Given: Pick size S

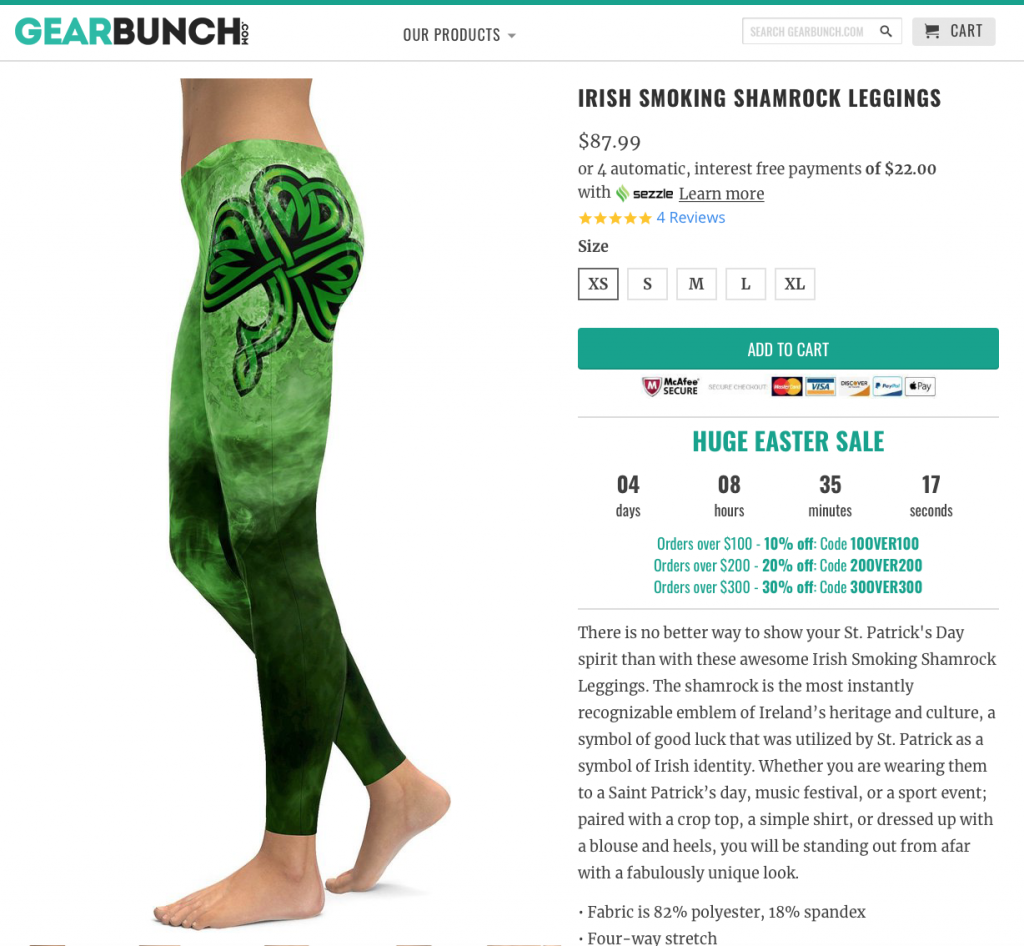Looking at the screenshot, I should coord(647,284).
